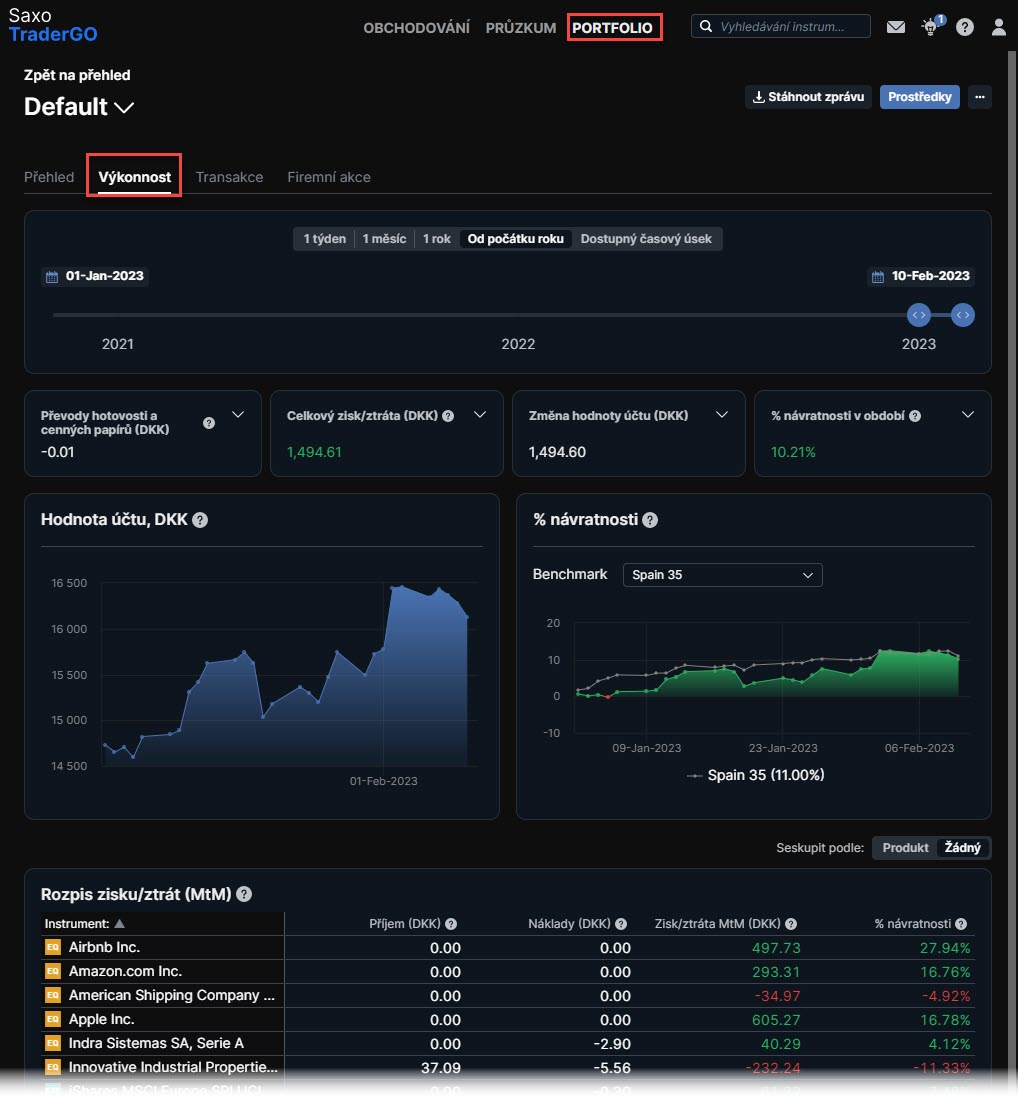Click the Airbnb Inc. equity icon
The width and height of the screenshot is (1018, 1098).
click(53, 947)
